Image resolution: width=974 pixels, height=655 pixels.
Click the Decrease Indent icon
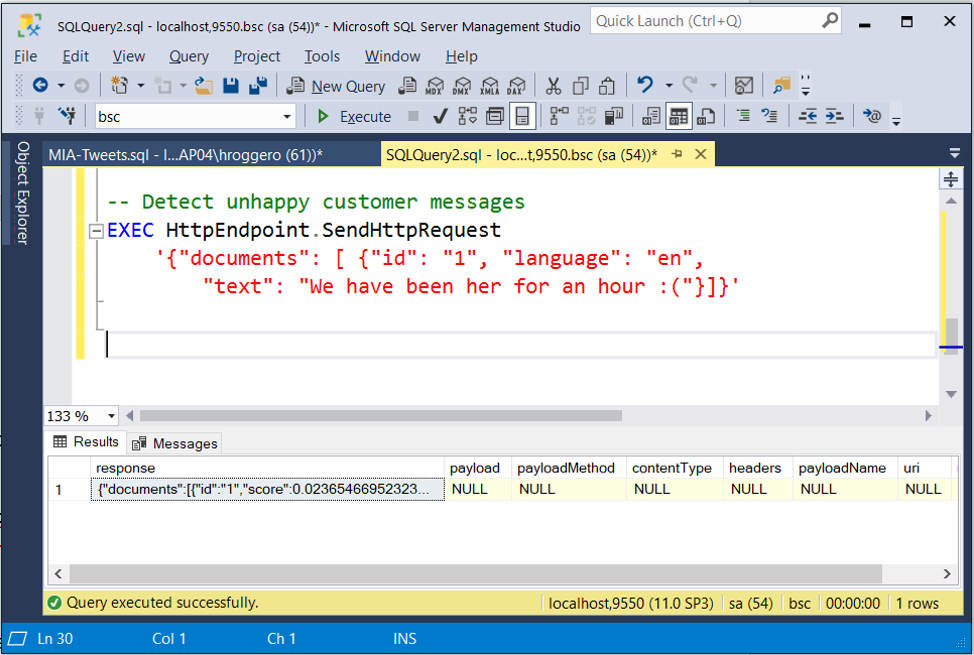[808, 116]
